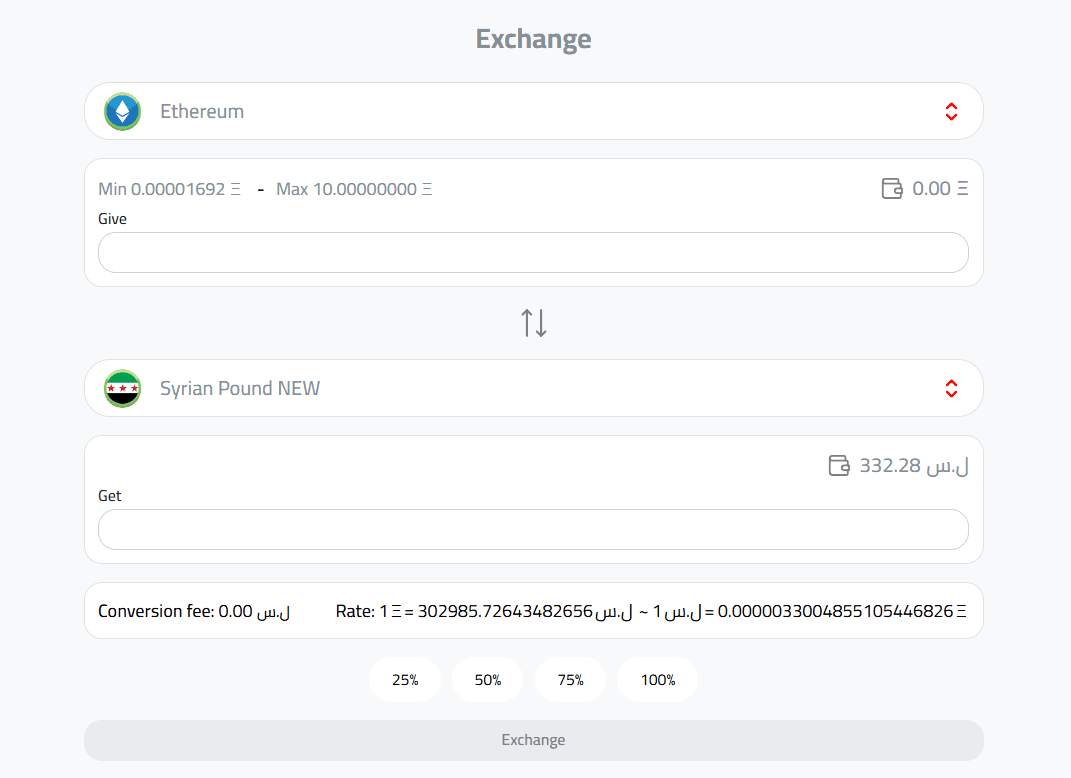Click the Give input field
This screenshot has width=1071, height=778.
point(533,252)
